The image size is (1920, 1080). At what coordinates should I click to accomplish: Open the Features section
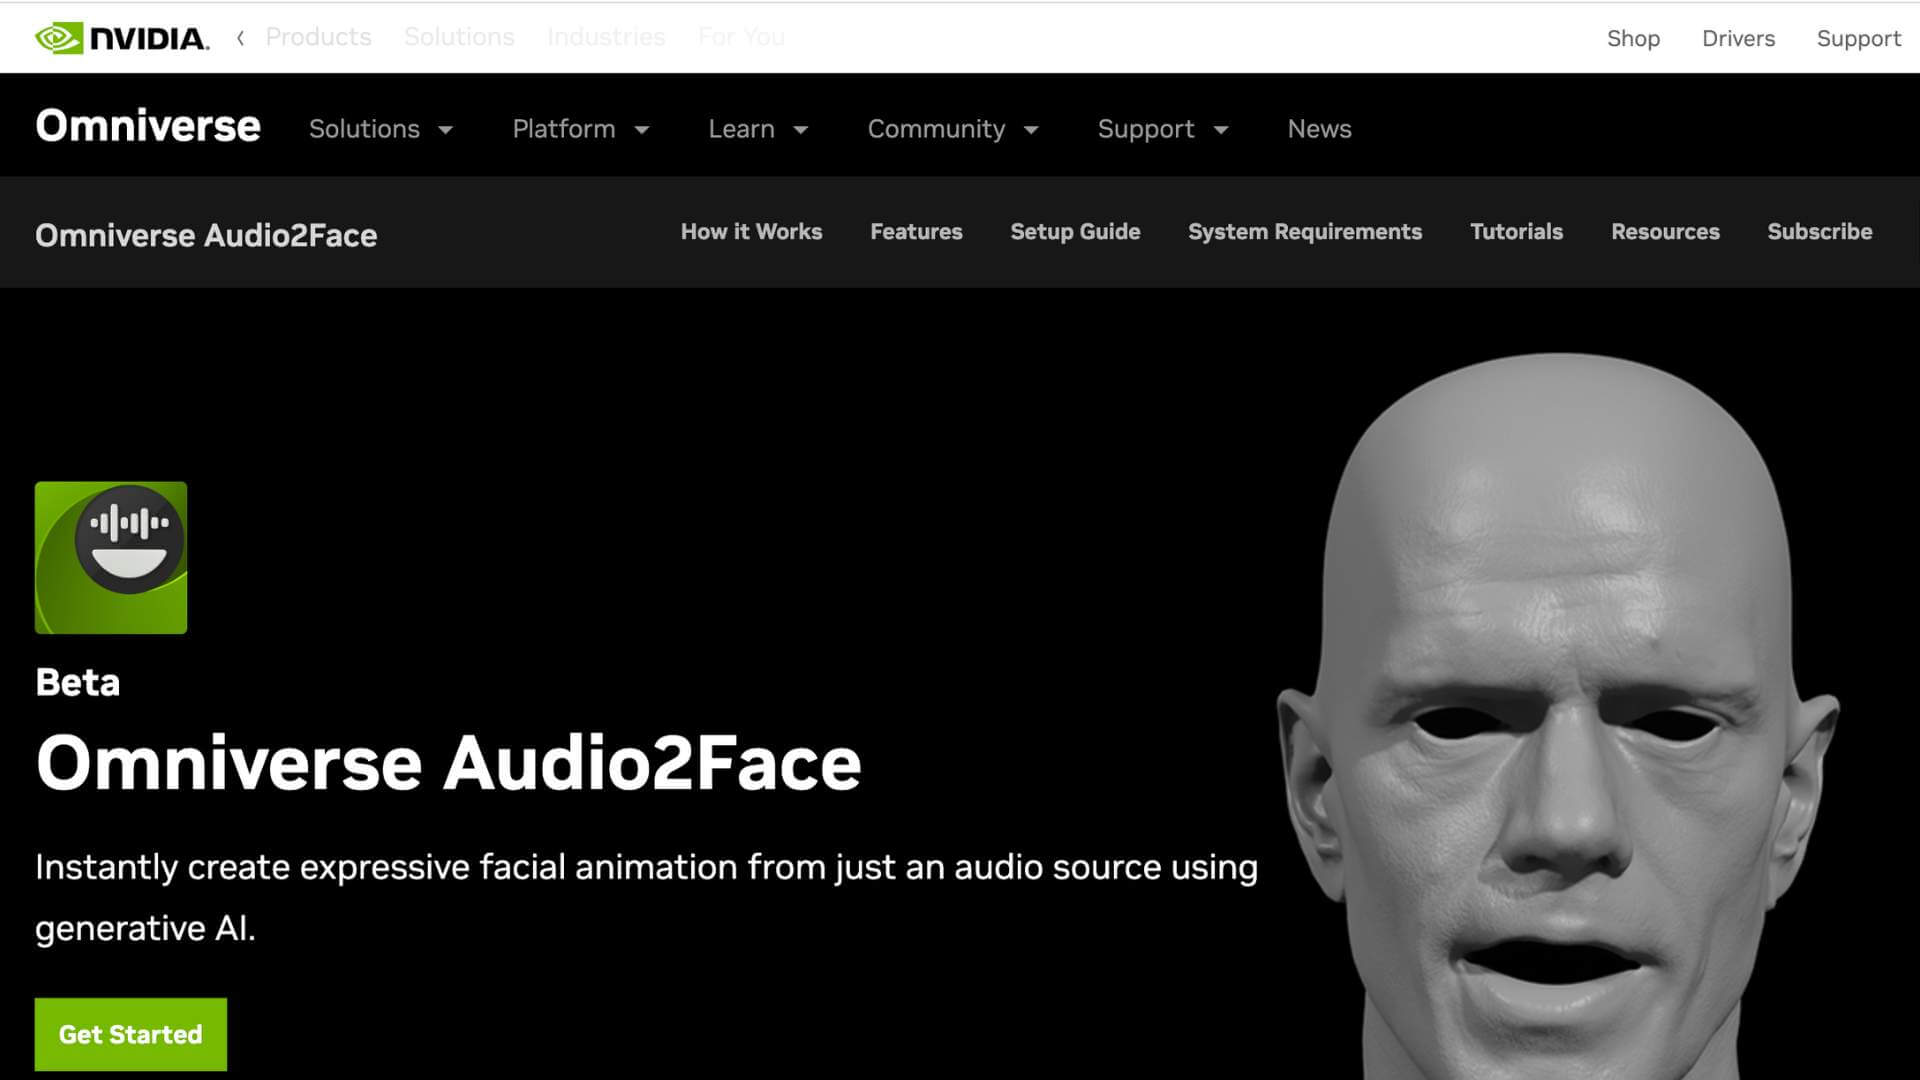916,232
